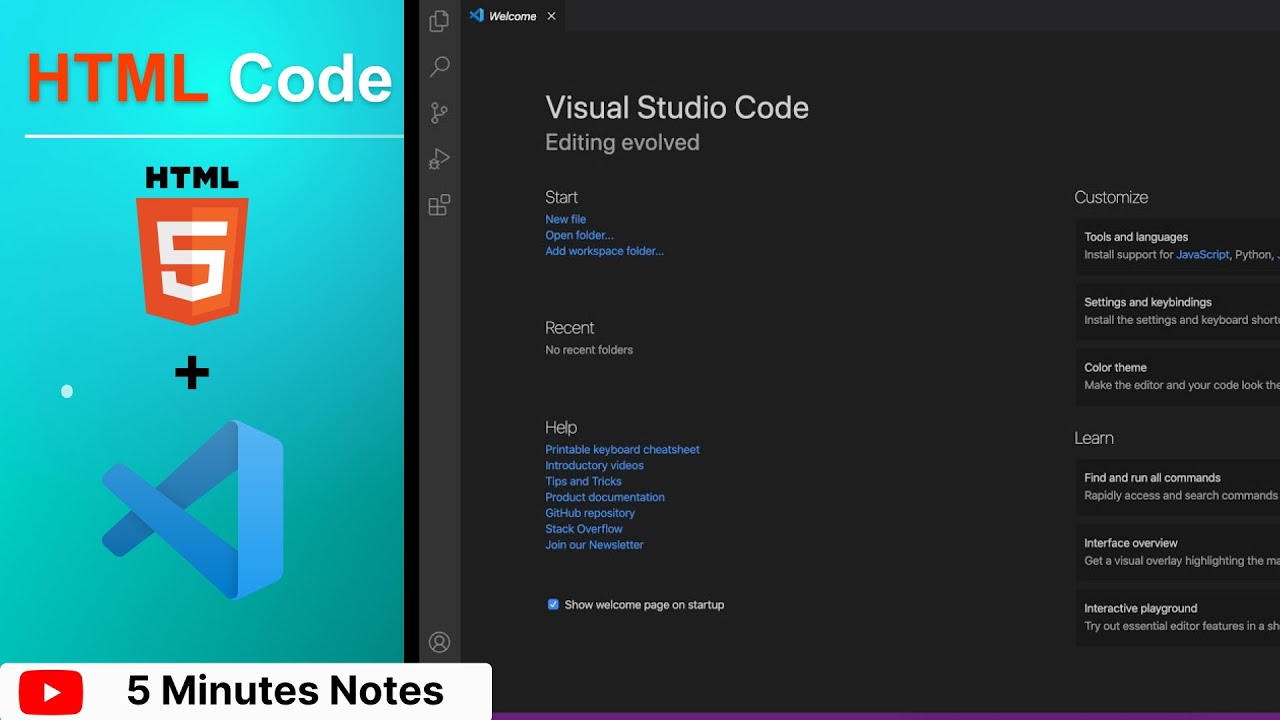Open the Tips and Tricks link
The image size is (1280, 720).
583,481
